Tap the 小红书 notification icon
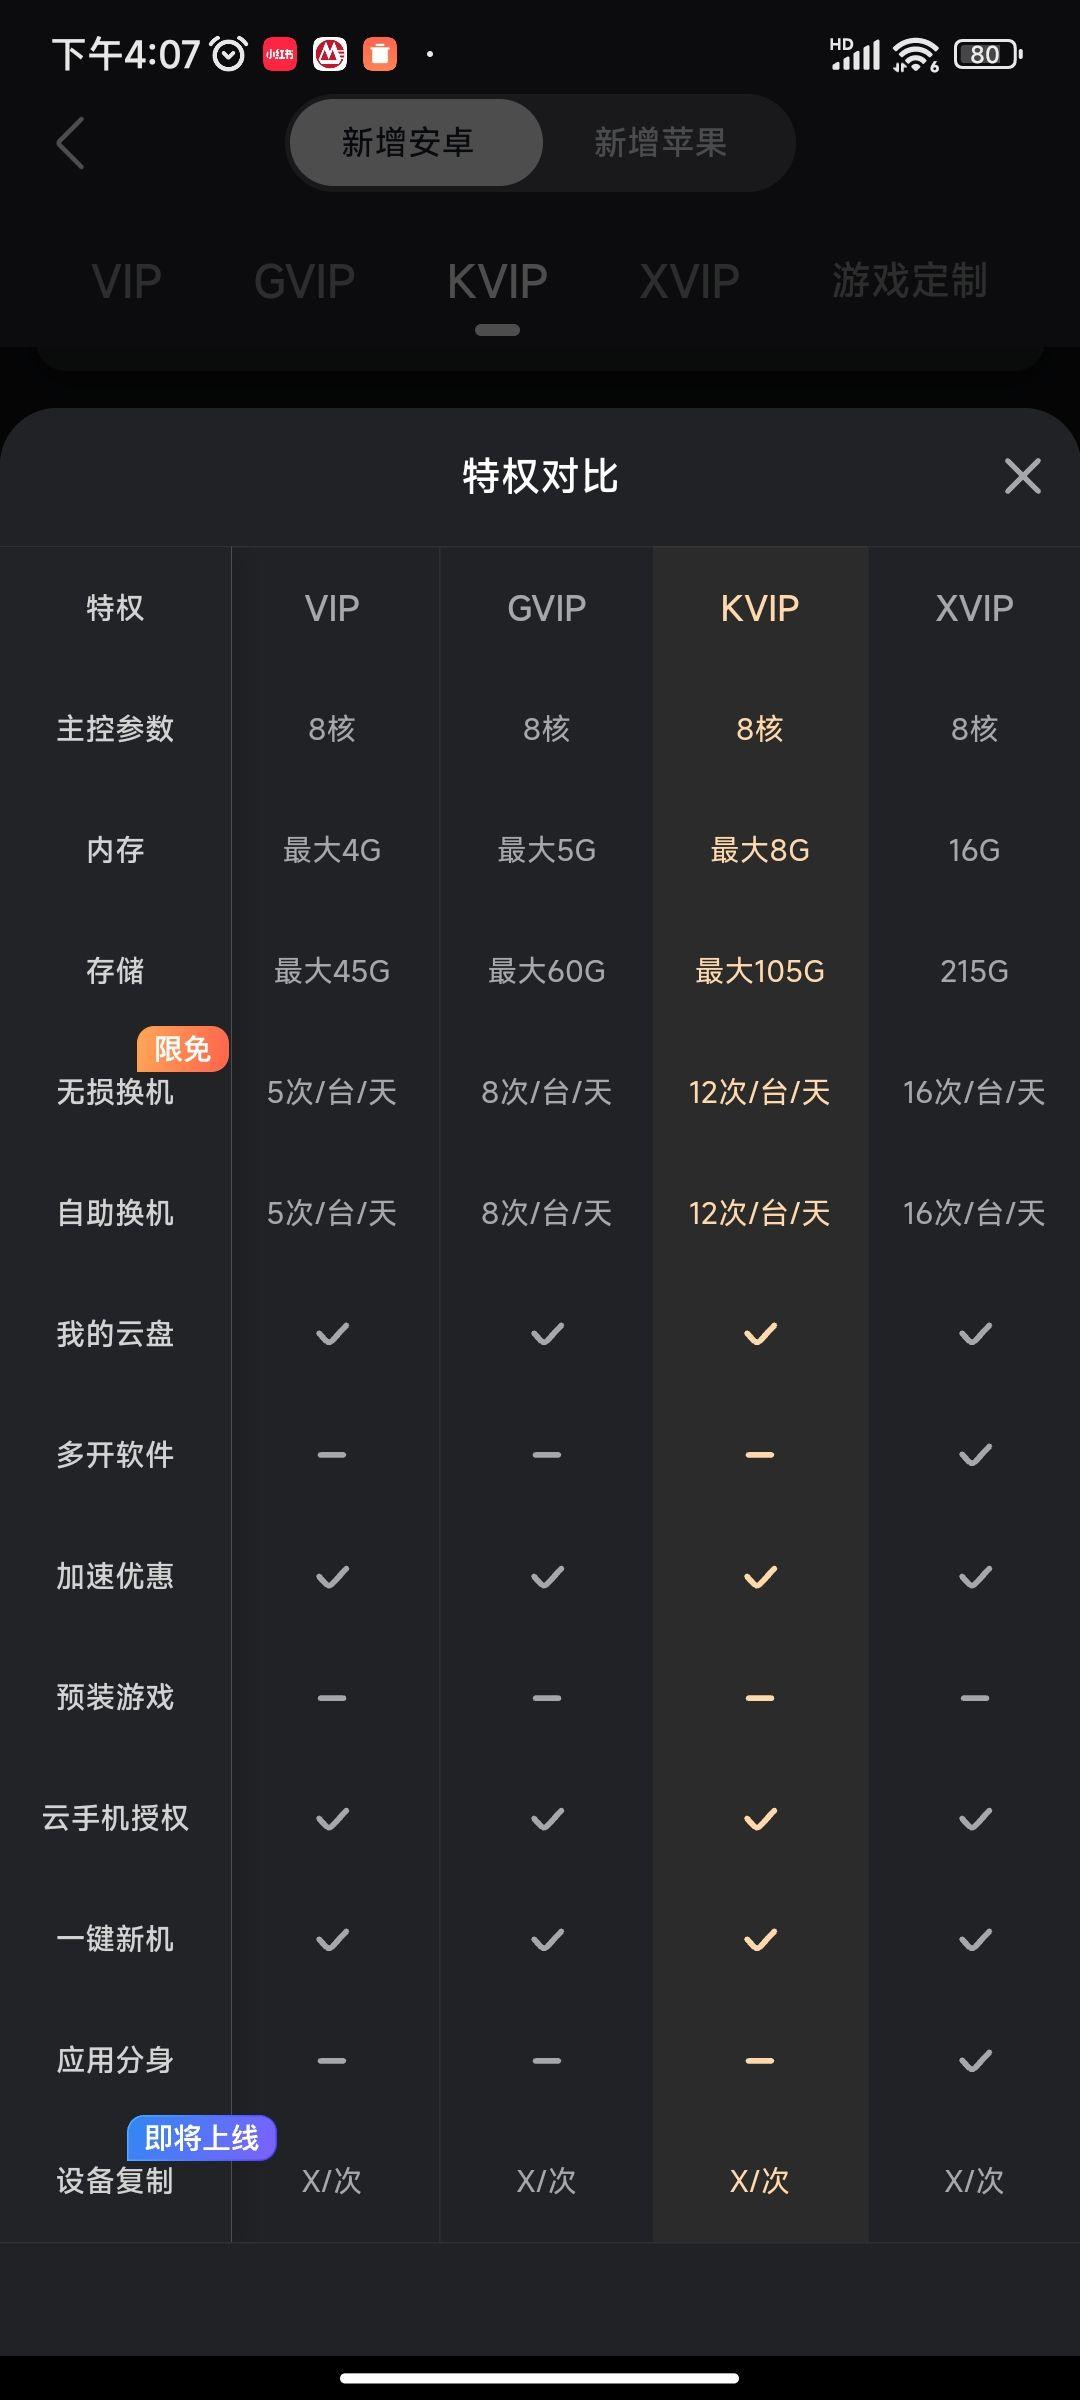The width and height of the screenshot is (1080, 2400). [280, 54]
